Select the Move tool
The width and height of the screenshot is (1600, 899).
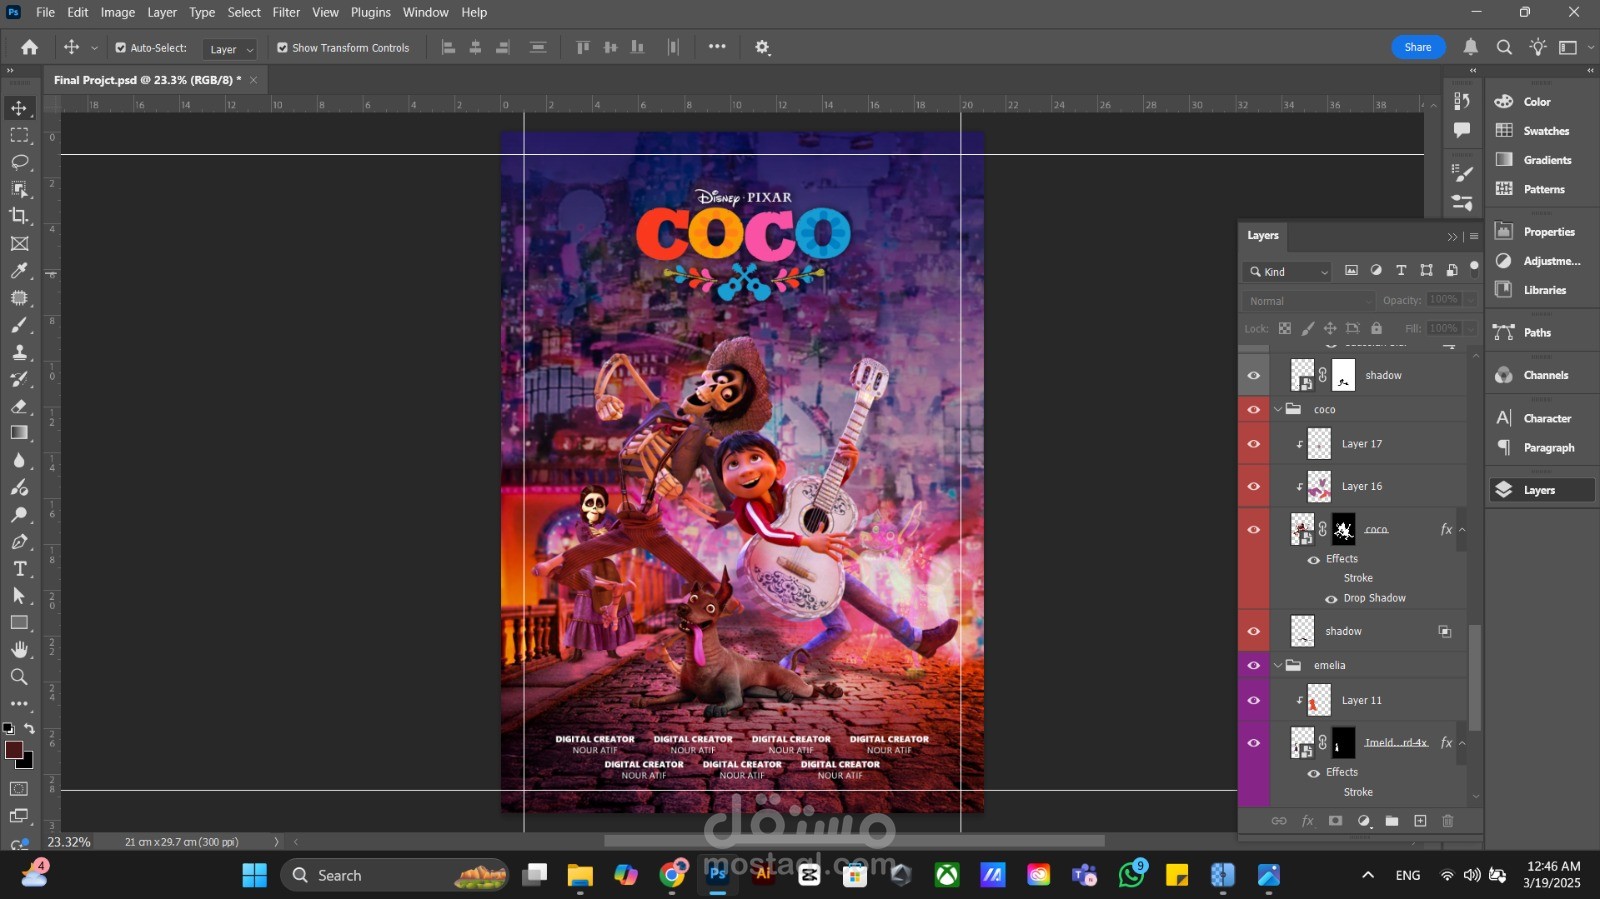(19, 108)
